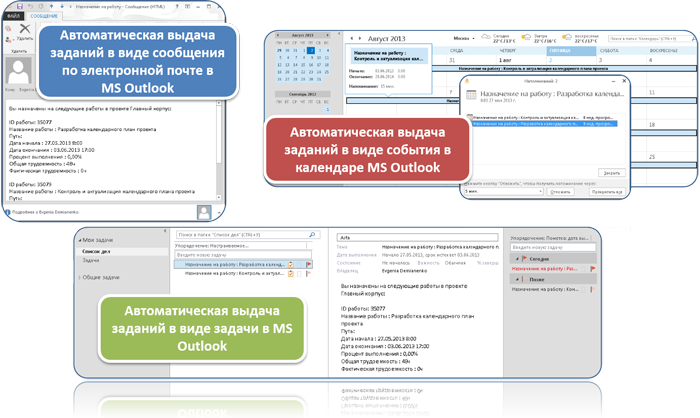Click message body scrollbar down arrow
This screenshot has height=418, width=700.
[219, 197]
